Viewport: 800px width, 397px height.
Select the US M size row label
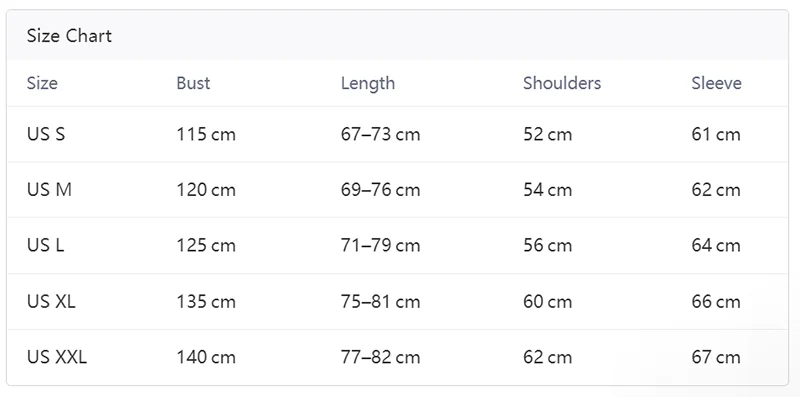(x=49, y=190)
